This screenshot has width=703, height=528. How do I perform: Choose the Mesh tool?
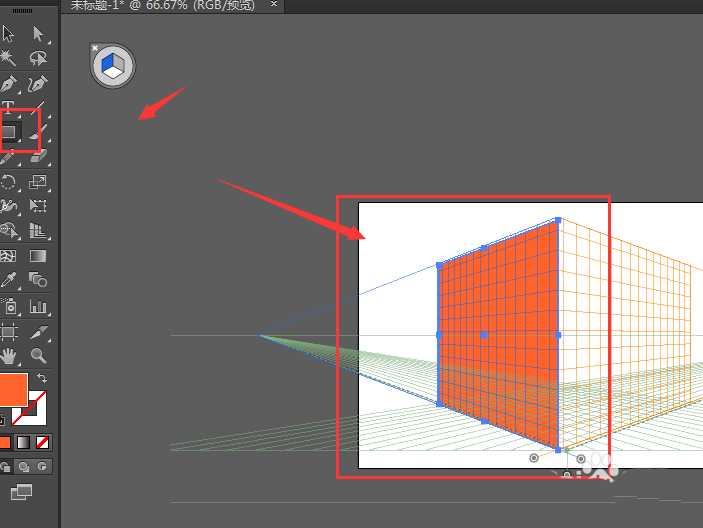(x=8, y=256)
